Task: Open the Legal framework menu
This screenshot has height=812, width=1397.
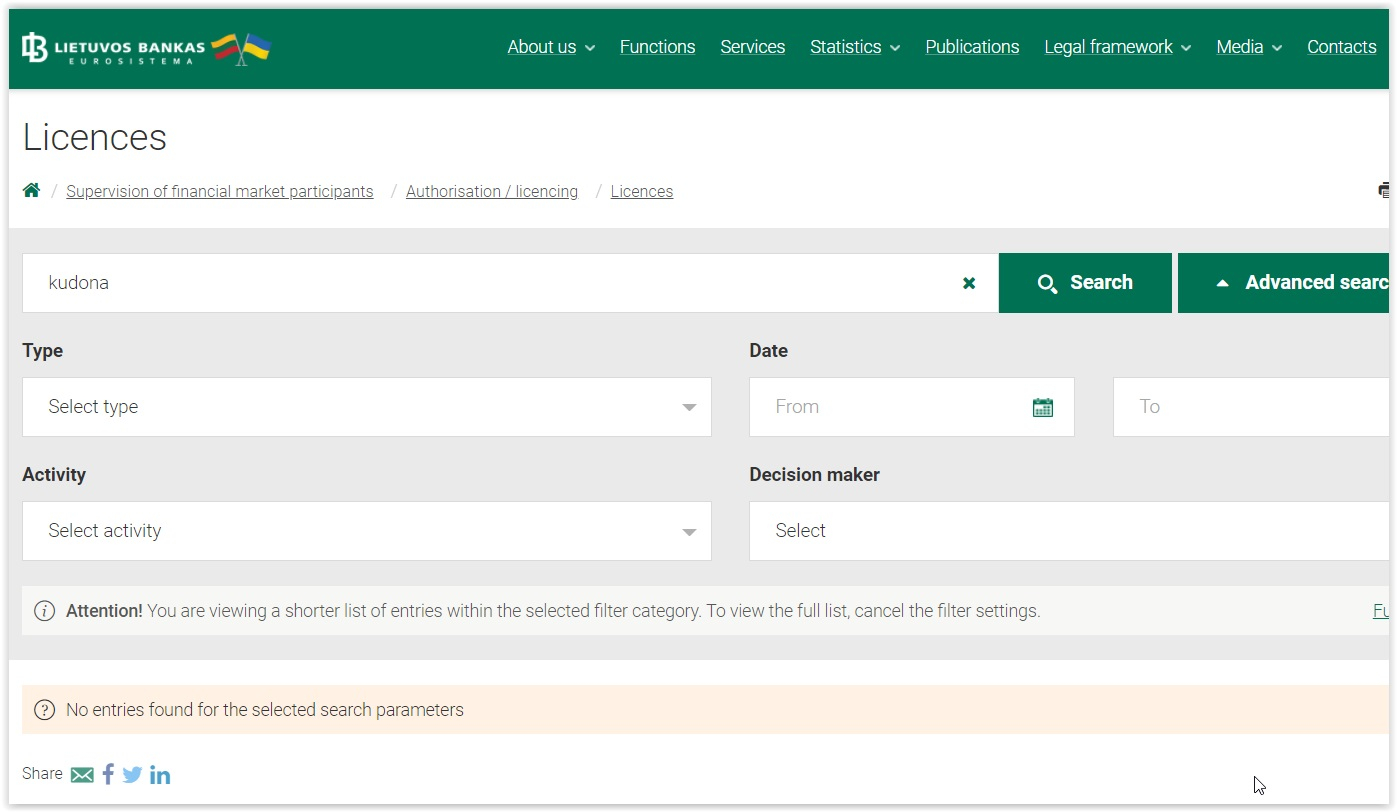Action: click(1117, 47)
